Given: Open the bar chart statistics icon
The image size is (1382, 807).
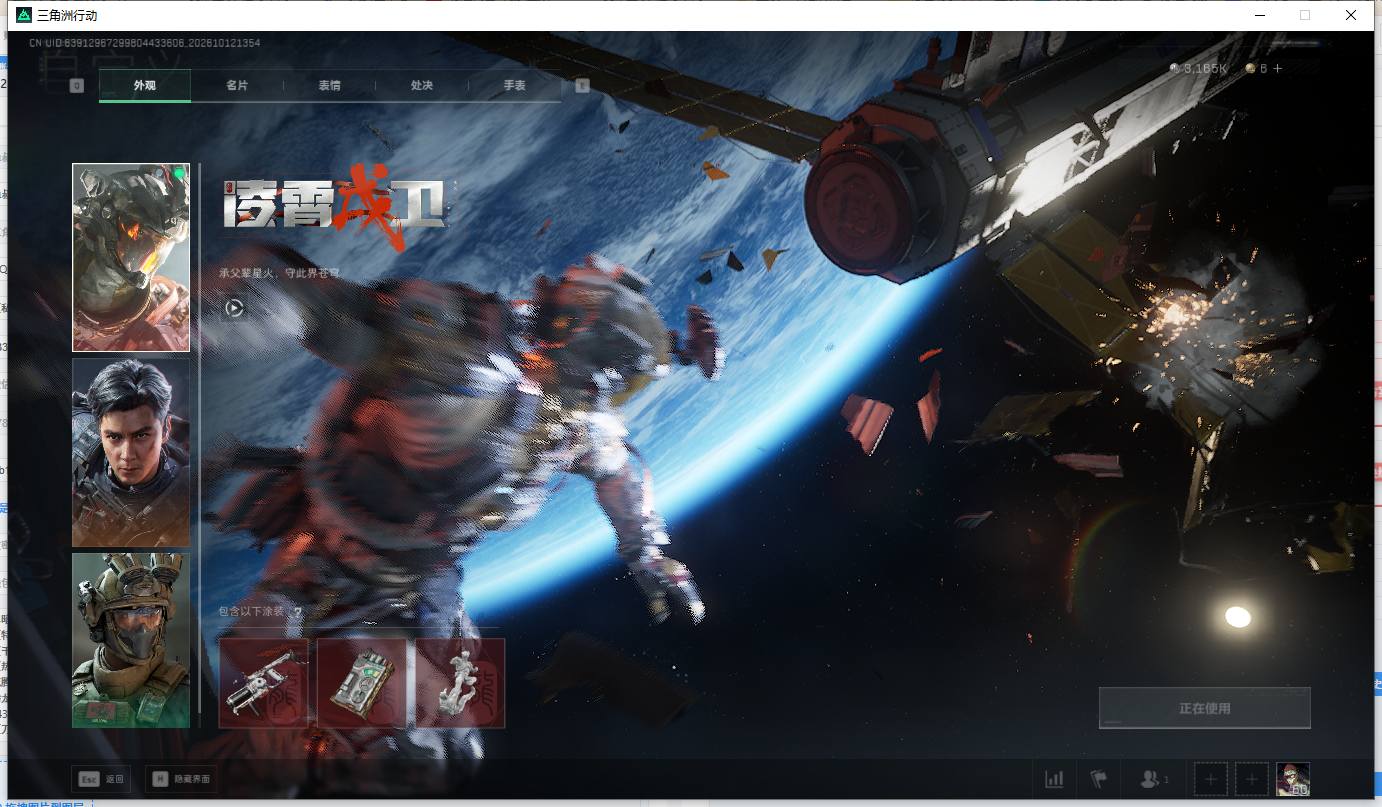Looking at the screenshot, I should coord(1054,779).
